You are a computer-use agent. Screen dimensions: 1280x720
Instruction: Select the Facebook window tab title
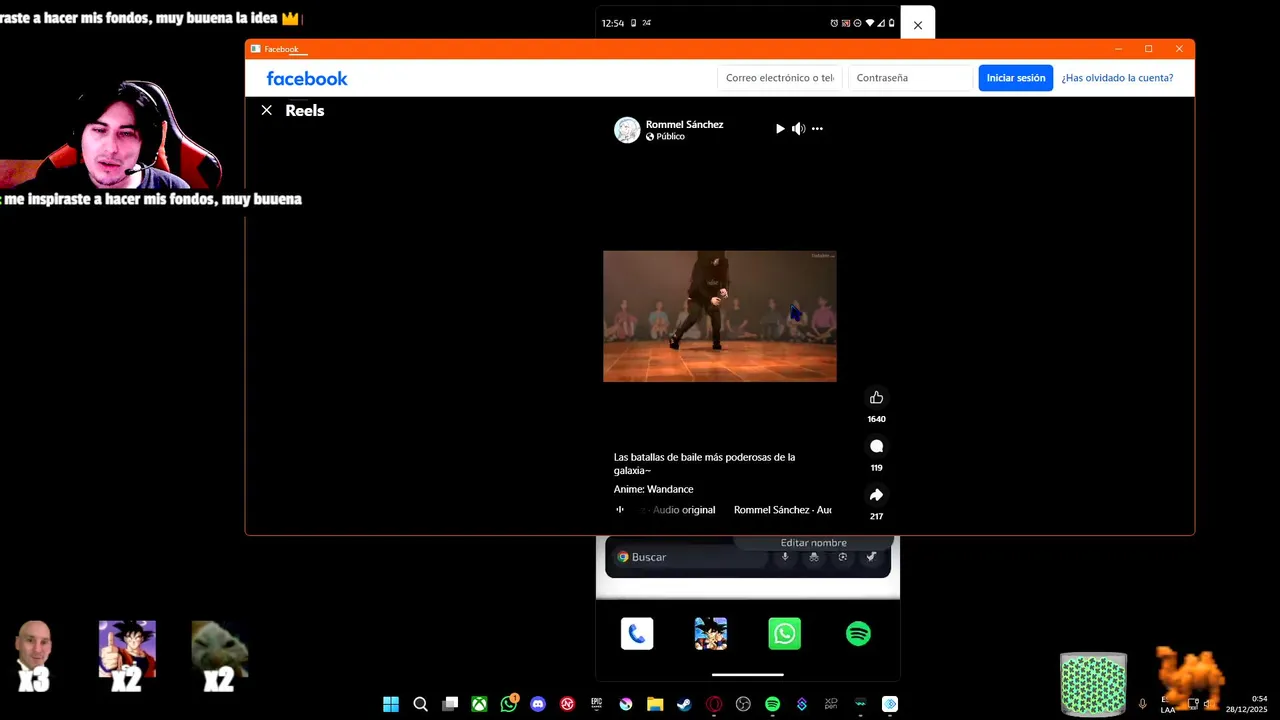point(281,49)
